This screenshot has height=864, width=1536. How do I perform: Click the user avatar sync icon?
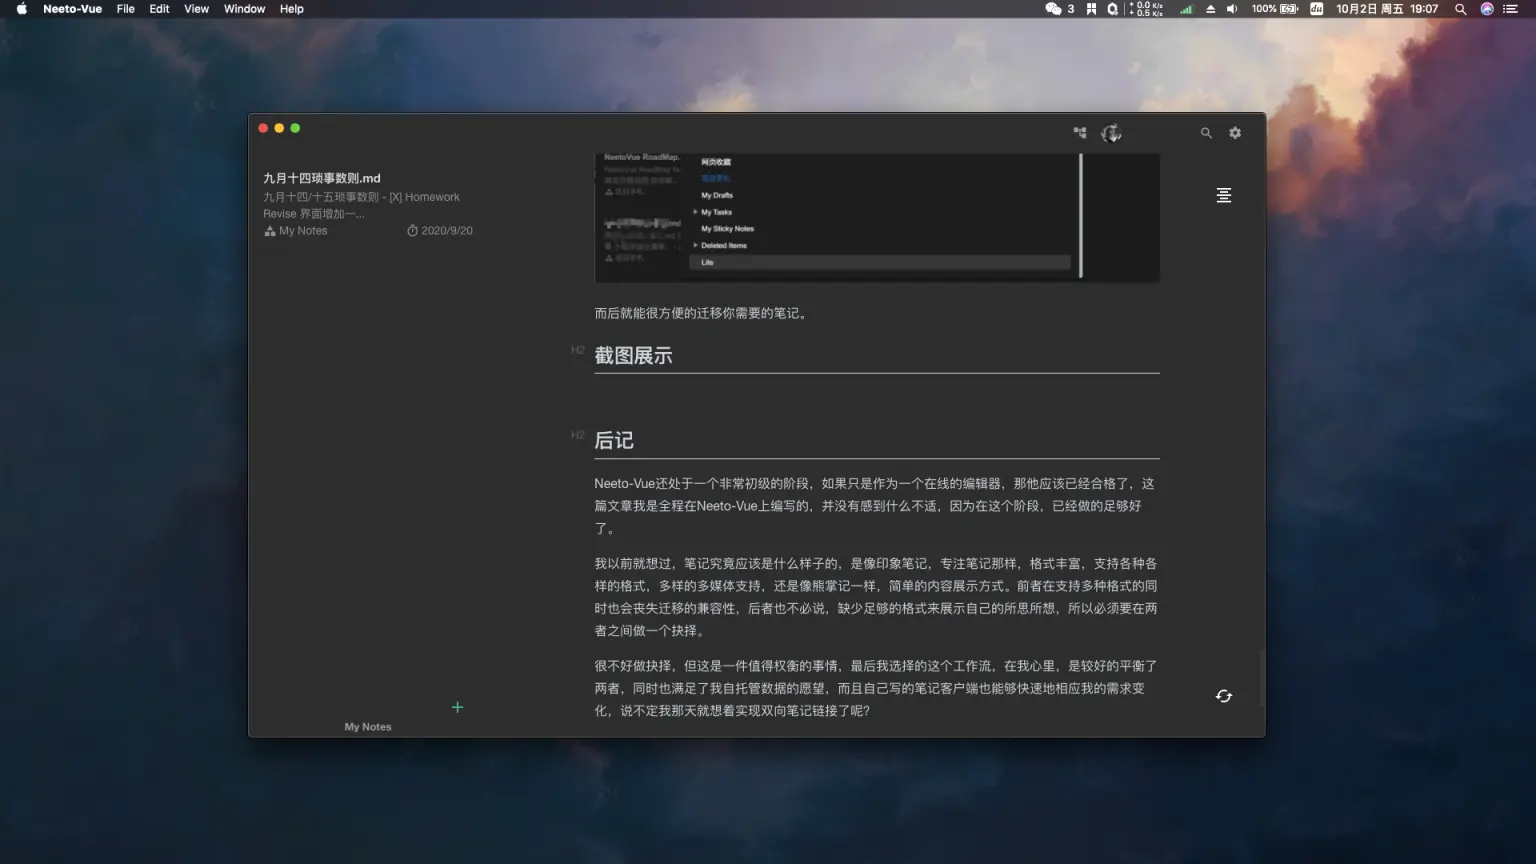pyautogui.click(x=1111, y=133)
